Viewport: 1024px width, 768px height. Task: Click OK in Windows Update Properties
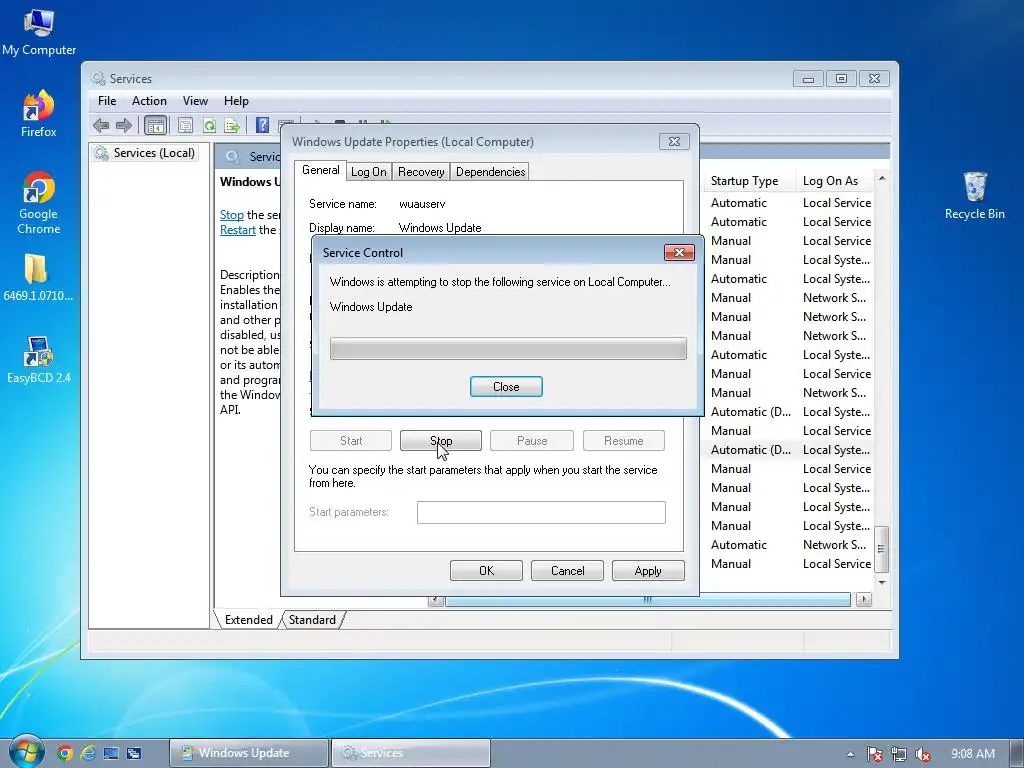487,571
